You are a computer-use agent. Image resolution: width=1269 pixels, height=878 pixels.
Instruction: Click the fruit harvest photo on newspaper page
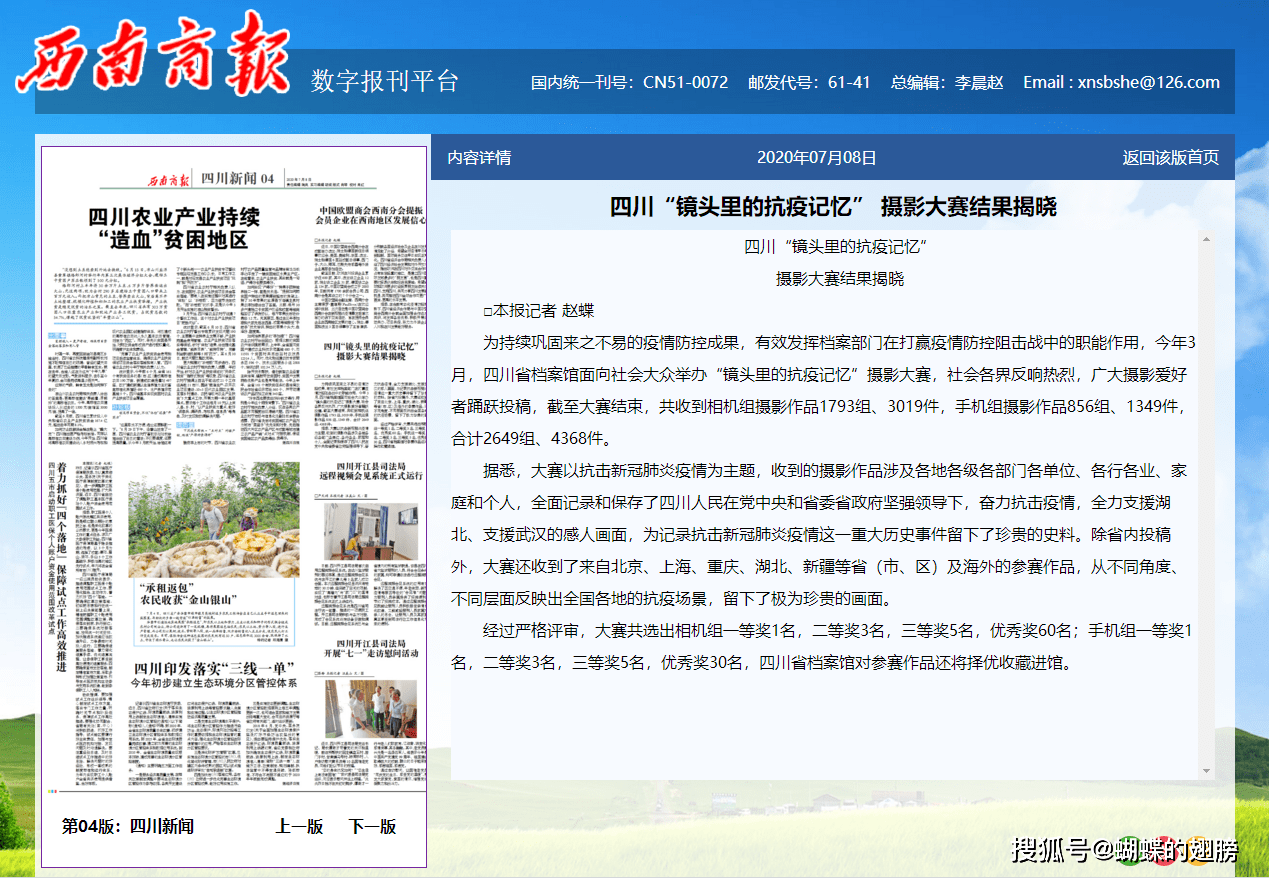click(x=213, y=518)
